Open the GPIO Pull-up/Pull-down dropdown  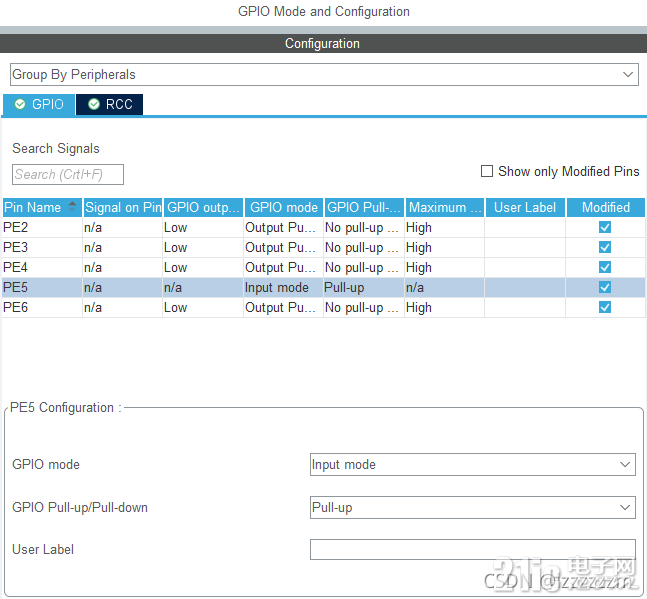click(472, 507)
